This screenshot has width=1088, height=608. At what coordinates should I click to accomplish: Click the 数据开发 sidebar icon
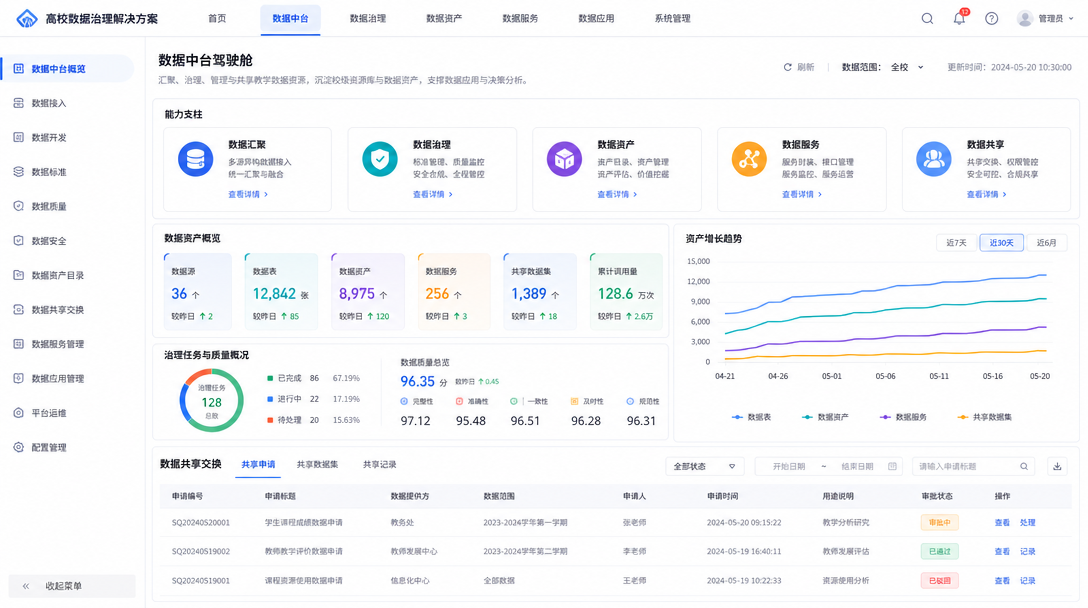19,137
